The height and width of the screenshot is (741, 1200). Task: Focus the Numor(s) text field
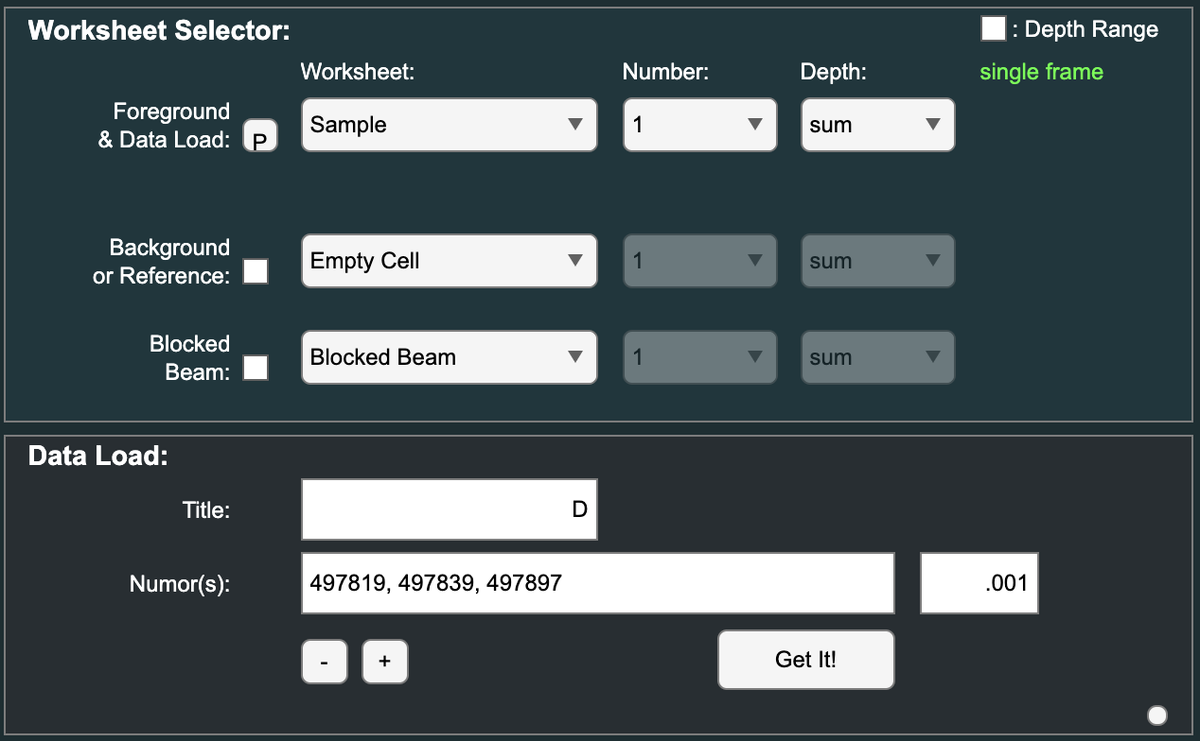click(x=597, y=583)
